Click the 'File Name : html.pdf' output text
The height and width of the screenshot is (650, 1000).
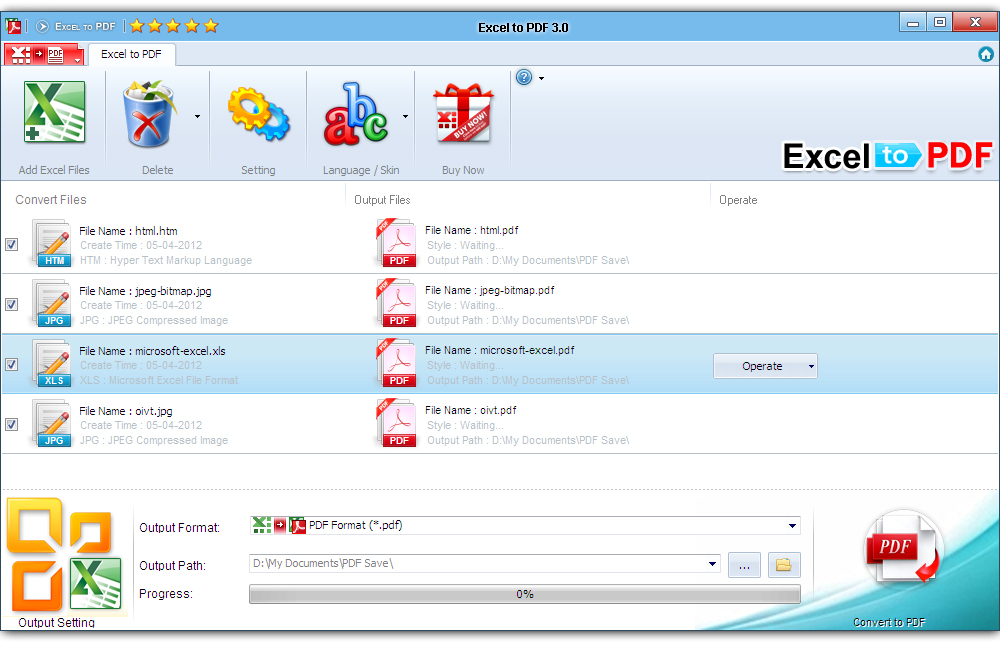coord(471,230)
